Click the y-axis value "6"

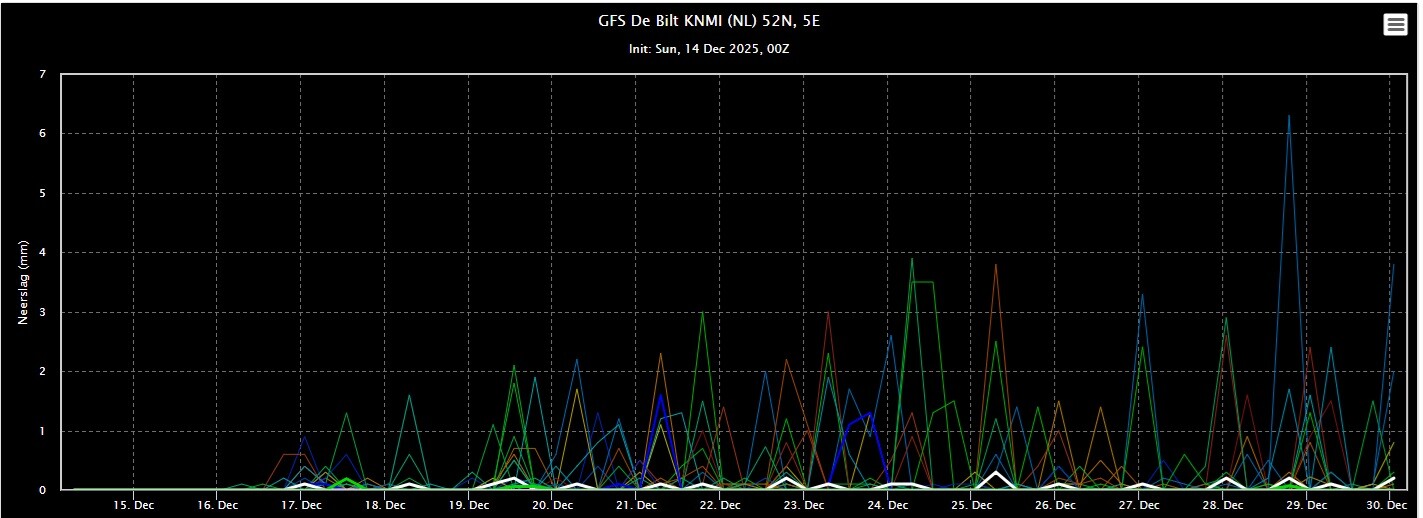(x=42, y=133)
